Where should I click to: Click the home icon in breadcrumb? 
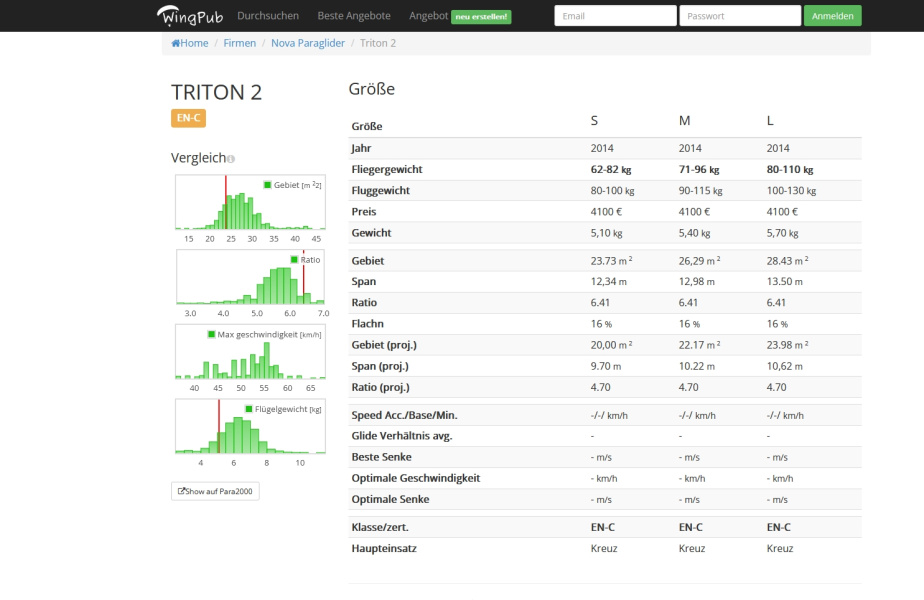pos(175,43)
